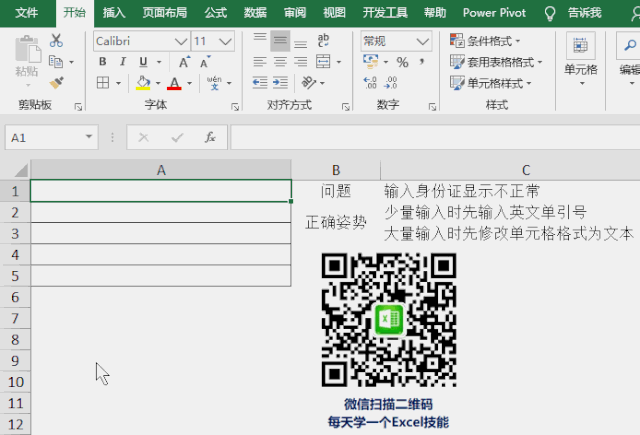Viewport: 640px width, 435px height.
Task: Switch to the 页面布局 tab
Action: tap(165, 13)
